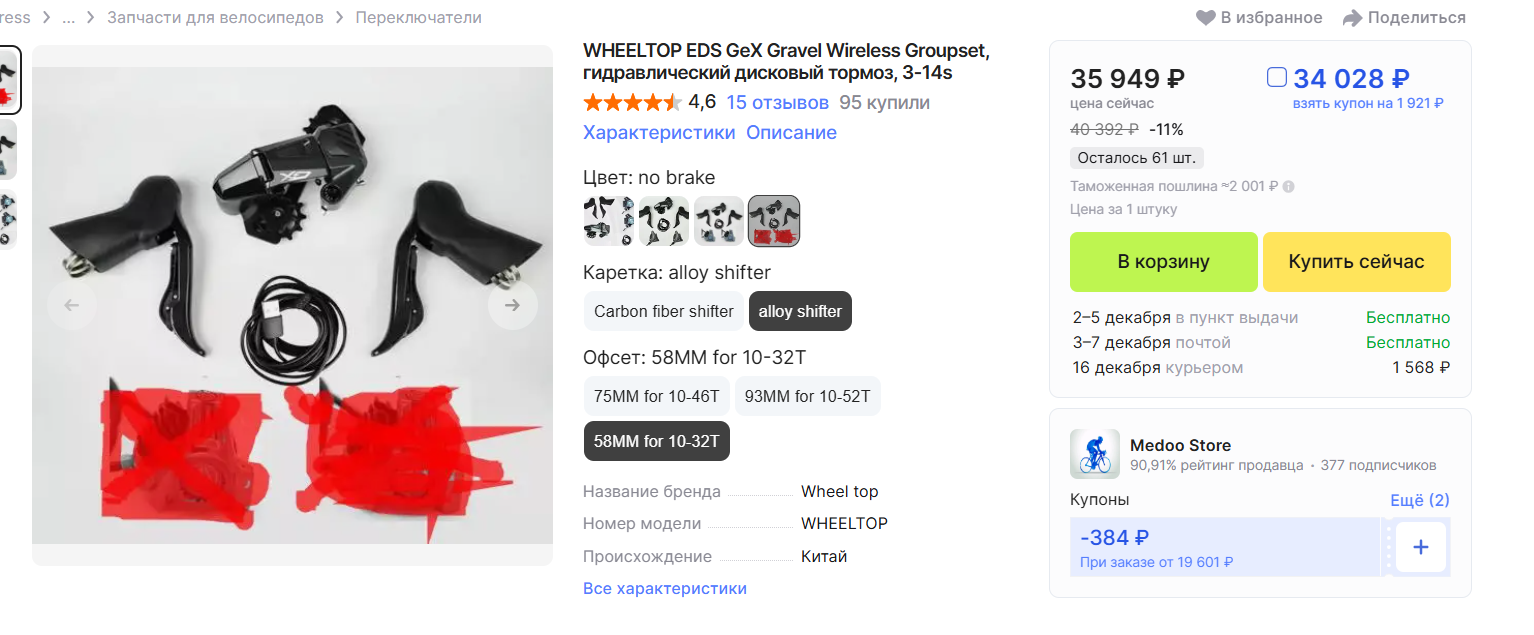Viewport: 1534px width, 635px height.
Task: Open the second product thumbnail on left
Action: pos(8,150)
